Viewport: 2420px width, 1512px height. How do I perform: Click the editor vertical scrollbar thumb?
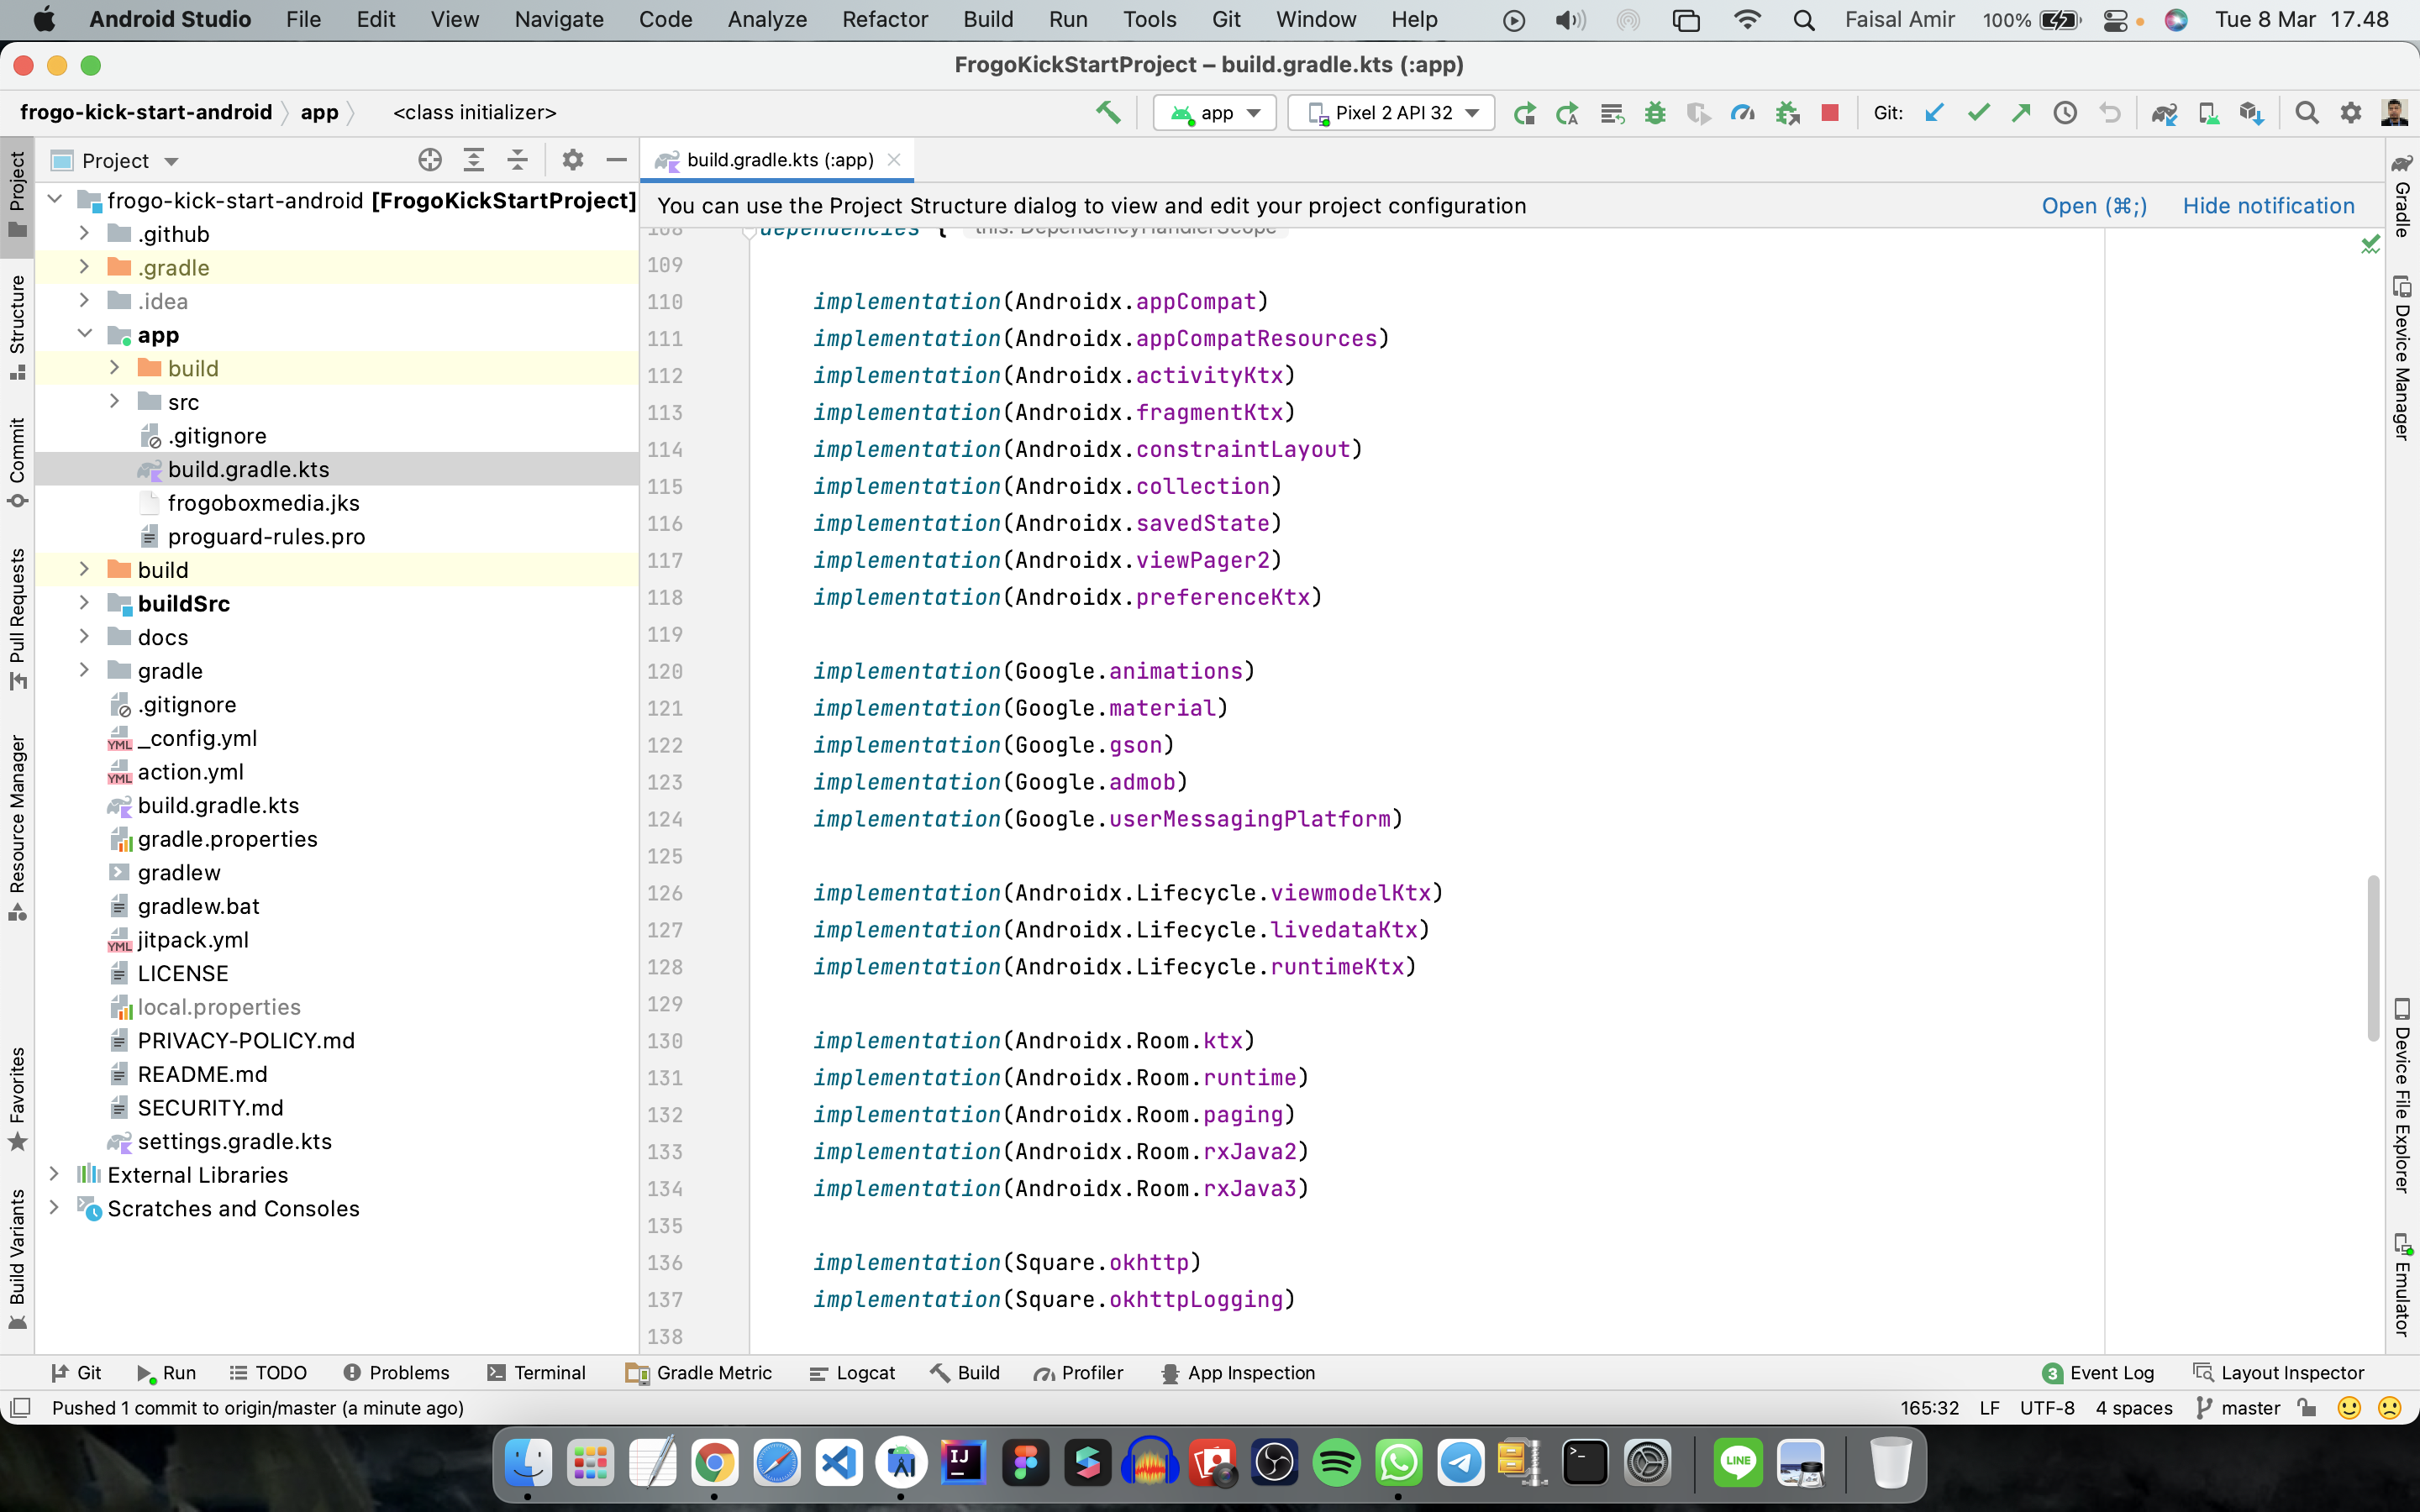[x=2372, y=957]
